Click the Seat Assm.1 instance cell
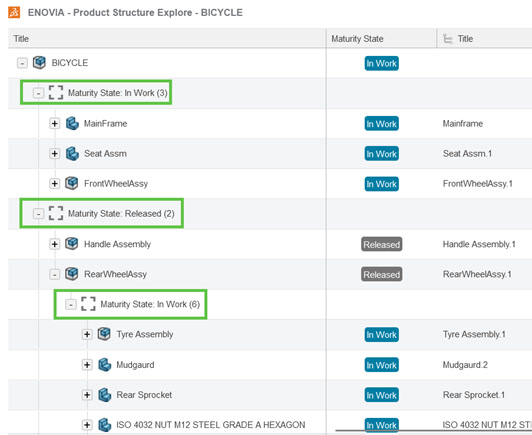532x435 pixels. [x=467, y=153]
